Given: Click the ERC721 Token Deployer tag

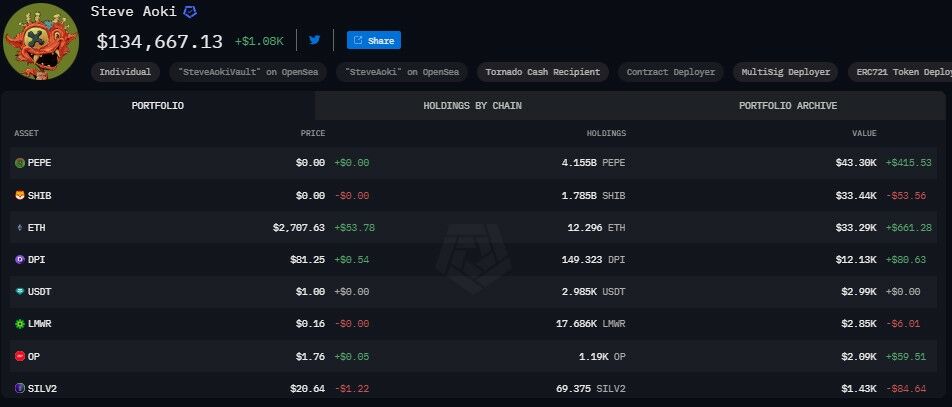Looking at the screenshot, I should click(900, 72).
